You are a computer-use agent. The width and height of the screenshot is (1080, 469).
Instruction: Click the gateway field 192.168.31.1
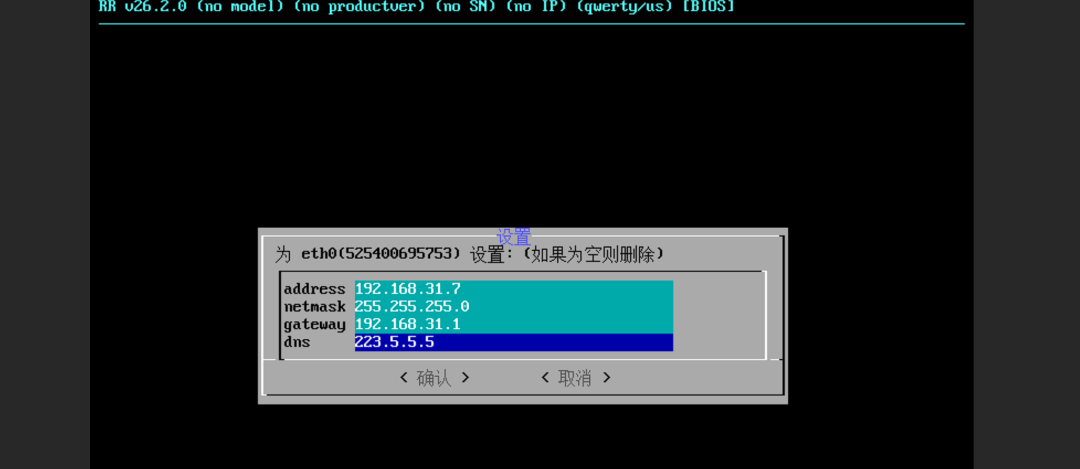(x=514, y=324)
